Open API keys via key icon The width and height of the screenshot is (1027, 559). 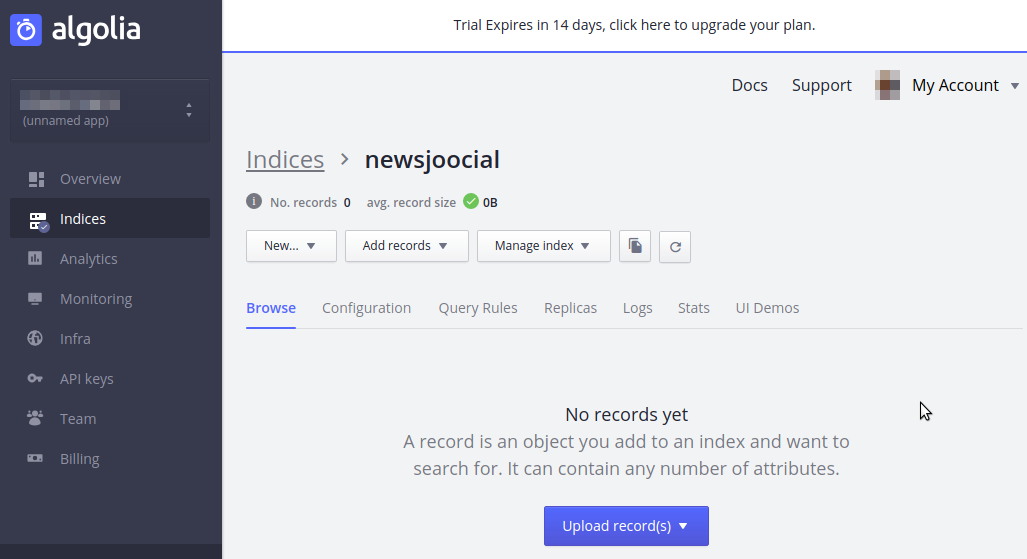click(35, 378)
